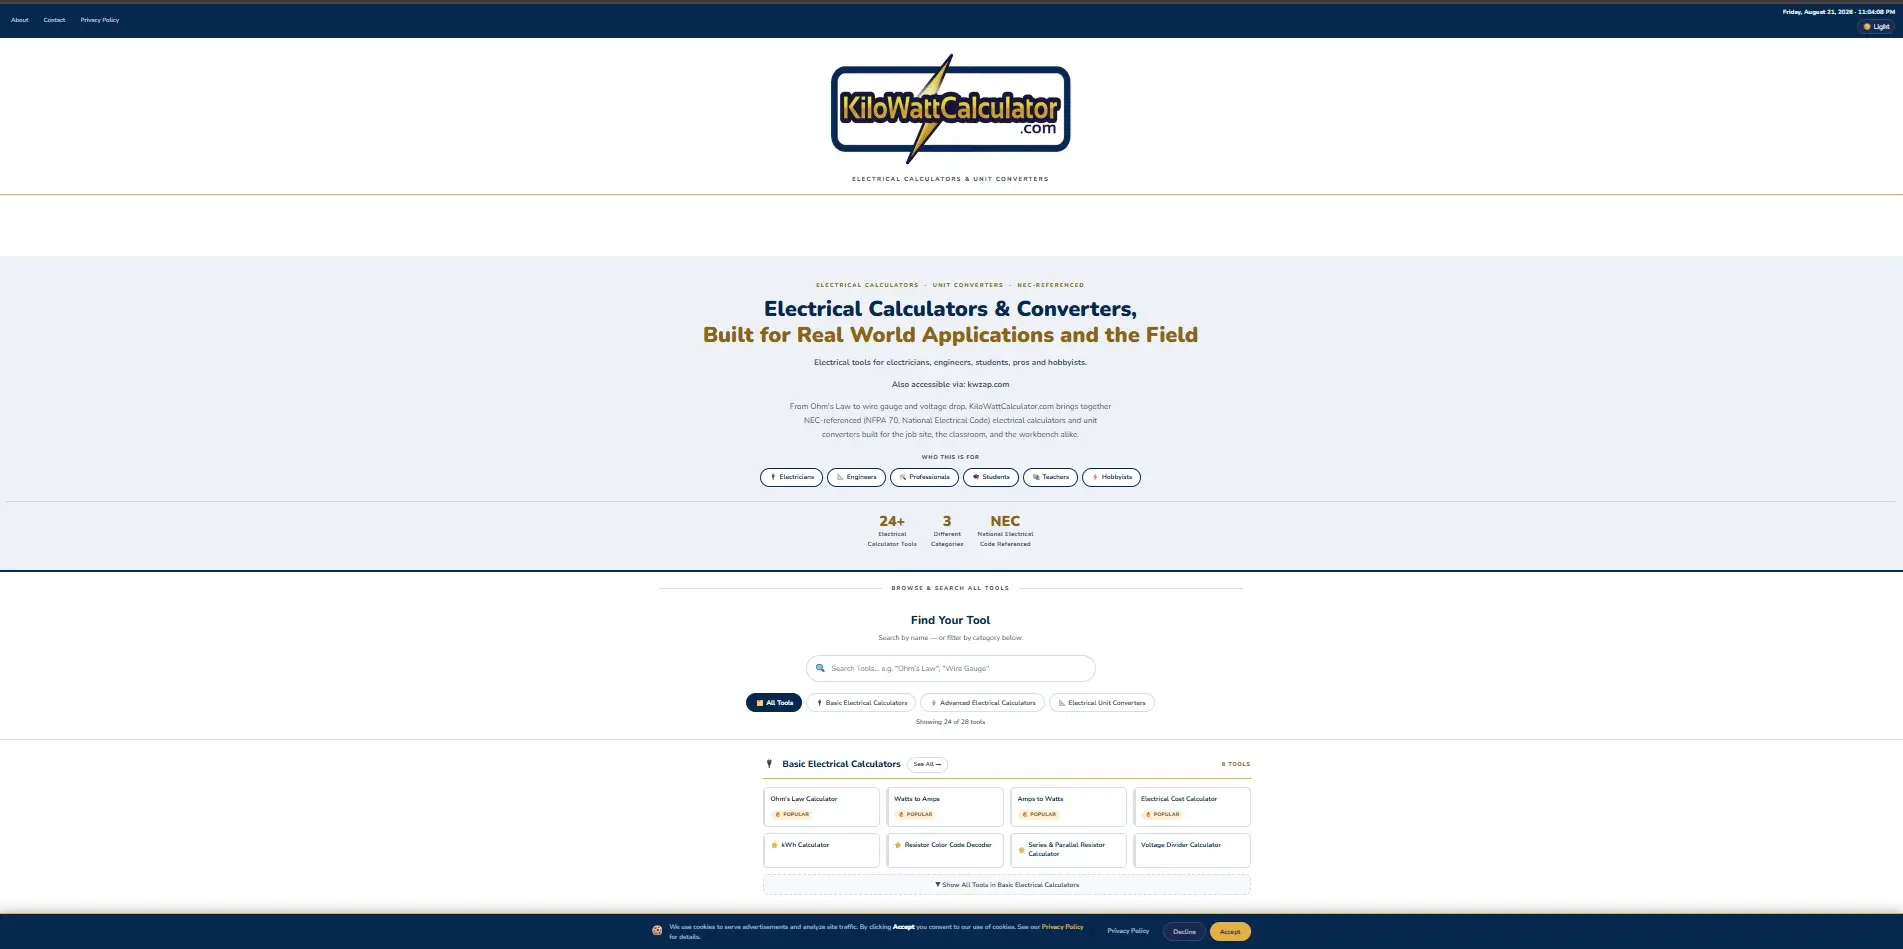Screen dimensions: 1903x949
Task: Click the cookie icon in consent banner
Action: click(x=657, y=931)
